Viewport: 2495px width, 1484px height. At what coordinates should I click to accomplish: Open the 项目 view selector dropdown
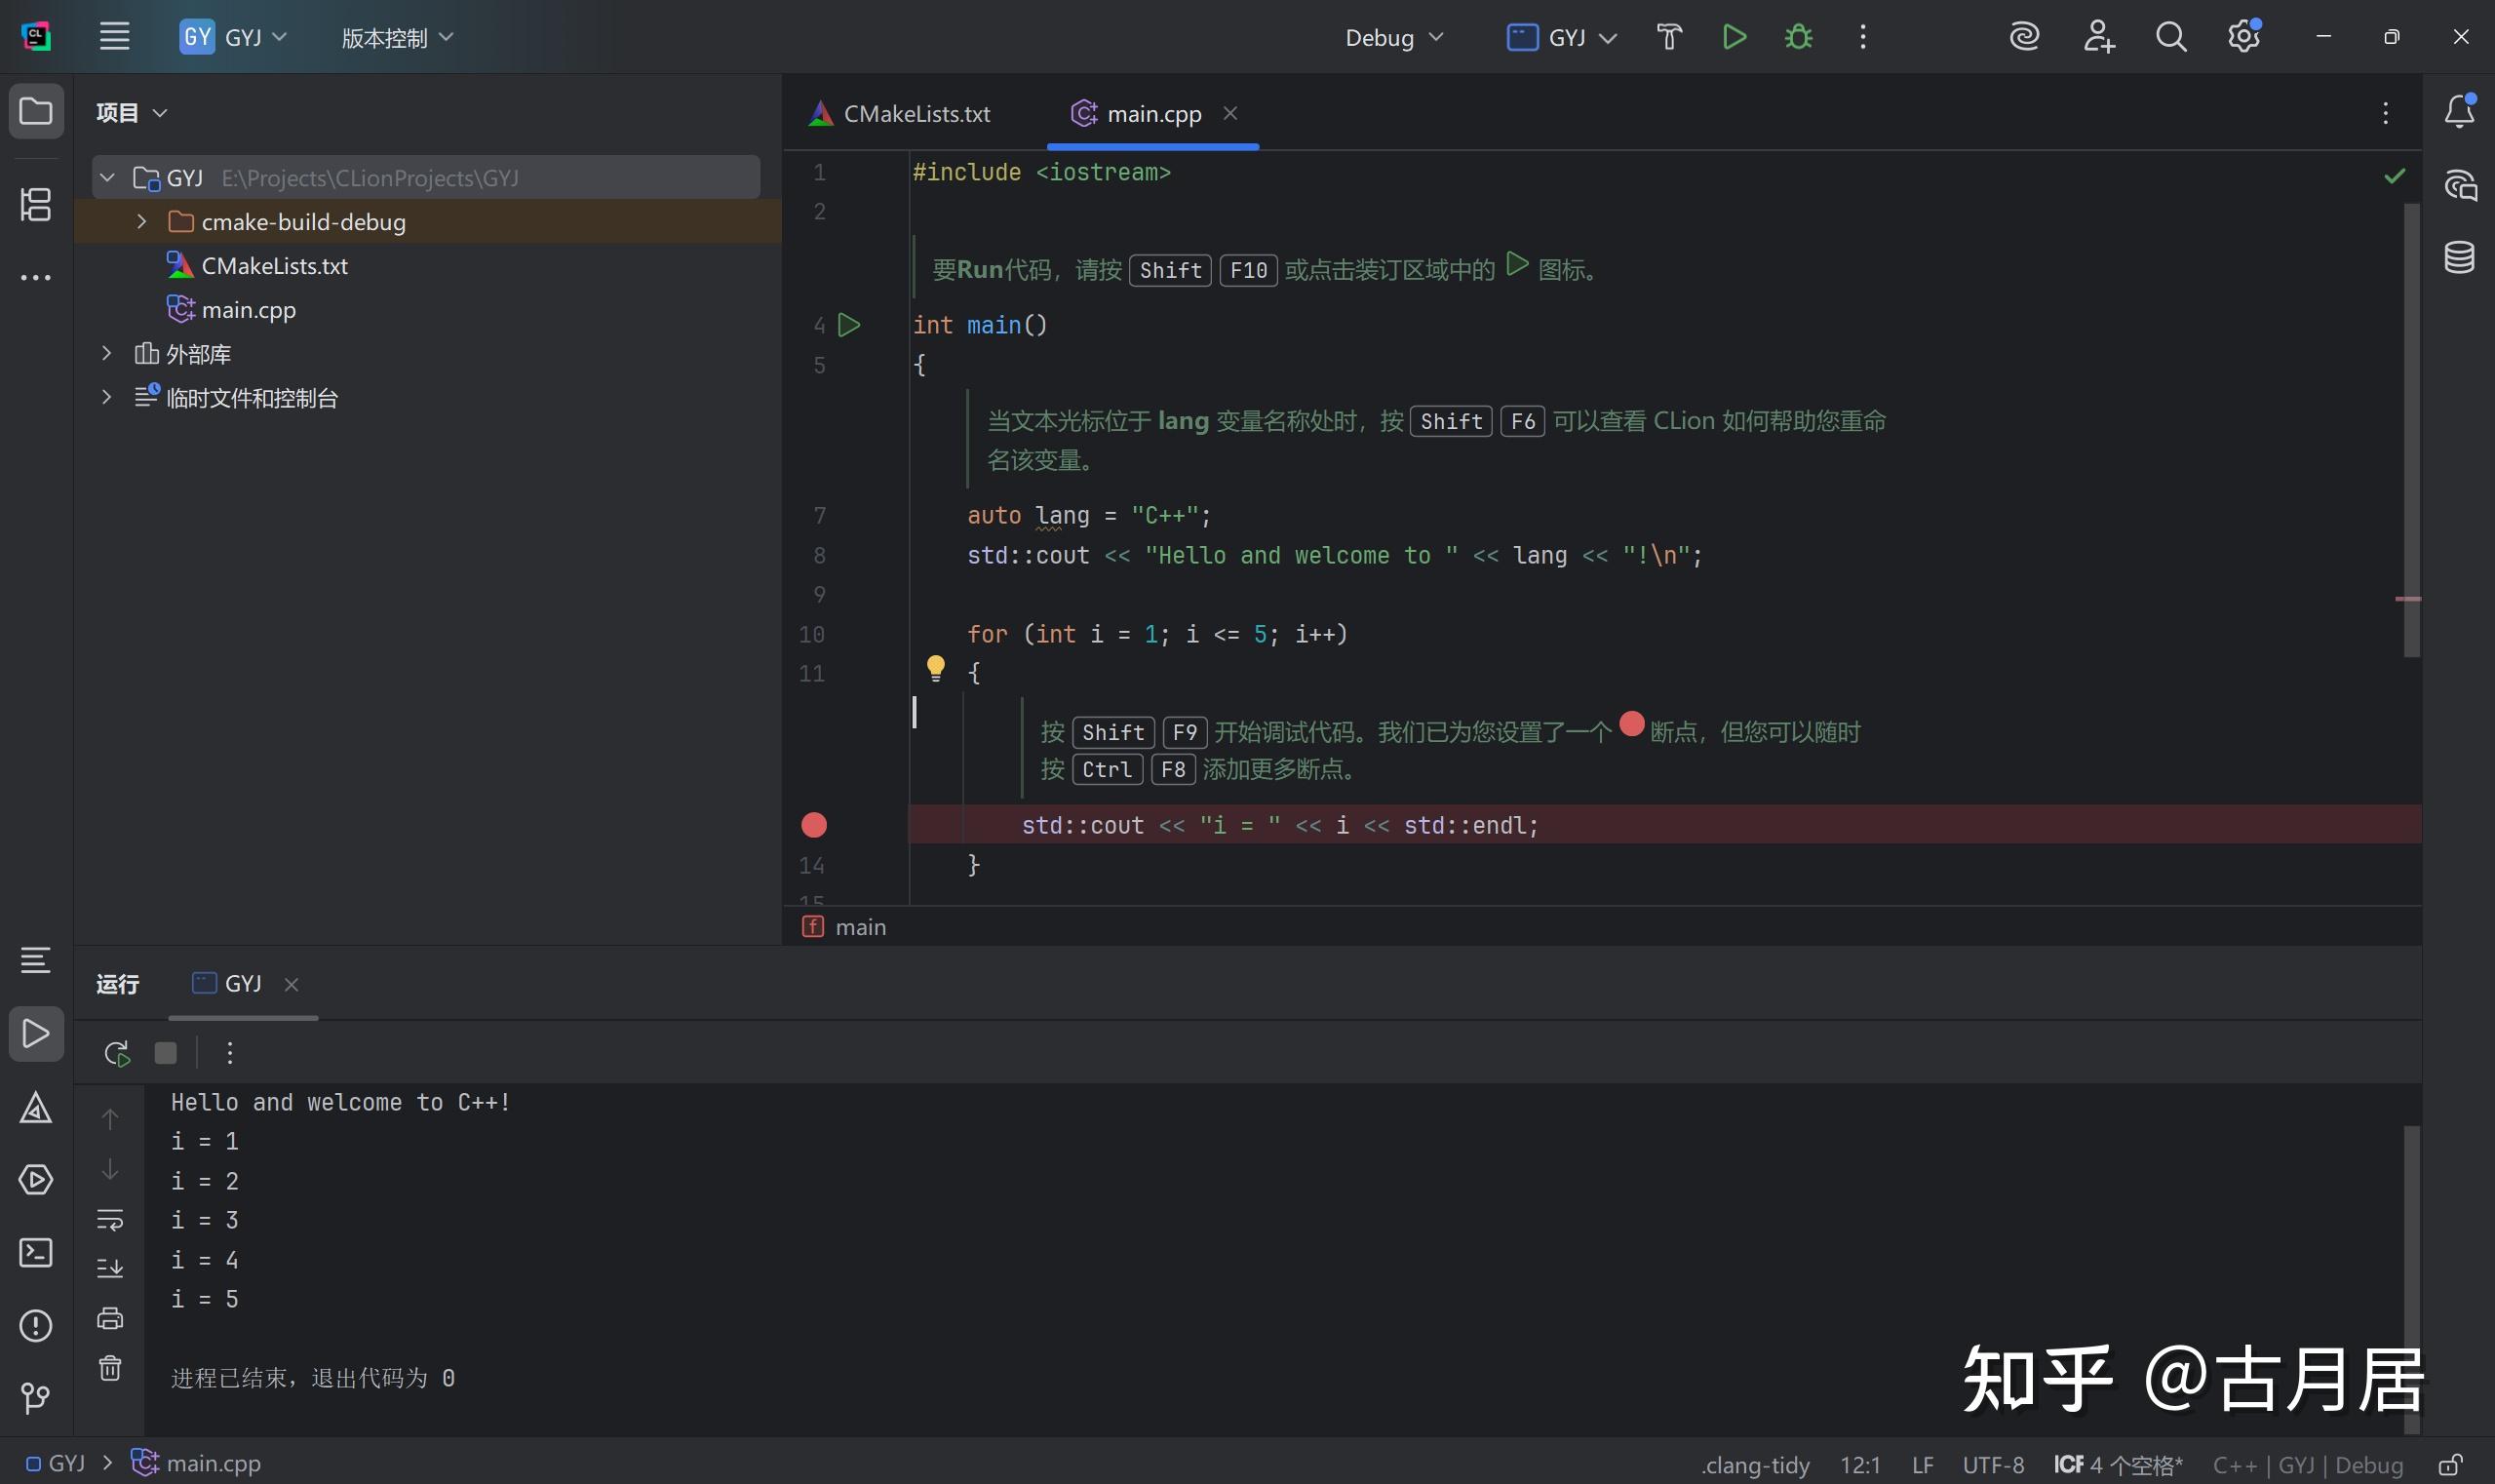click(131, 112)
